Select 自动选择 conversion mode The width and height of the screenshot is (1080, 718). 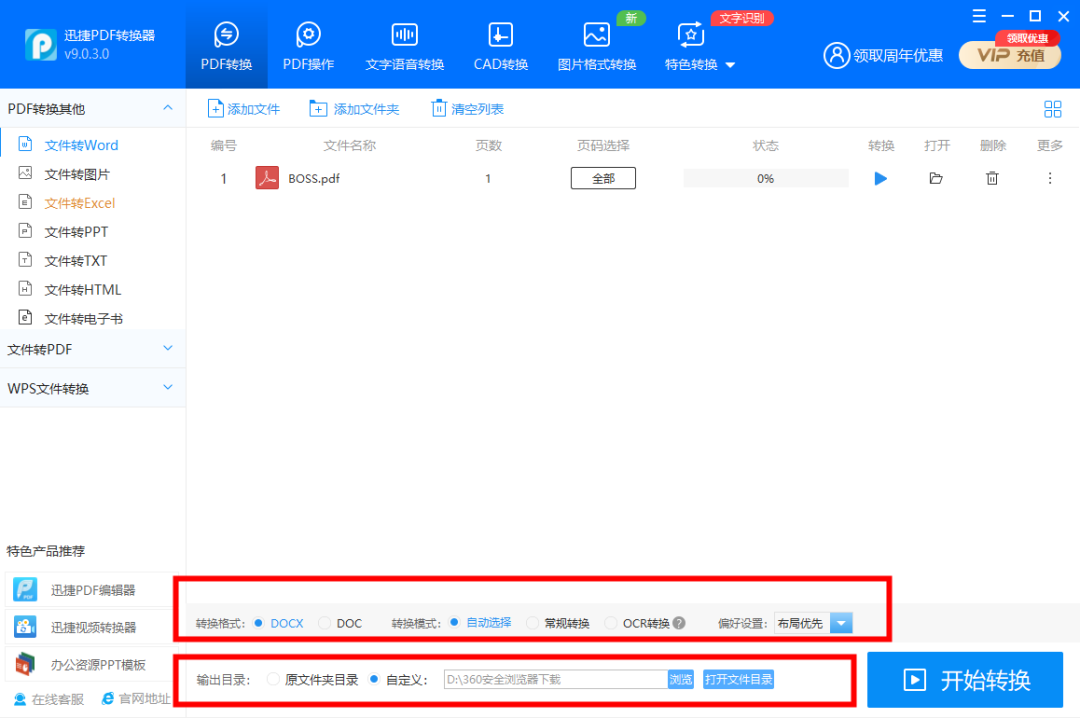(x=454, y=622)
